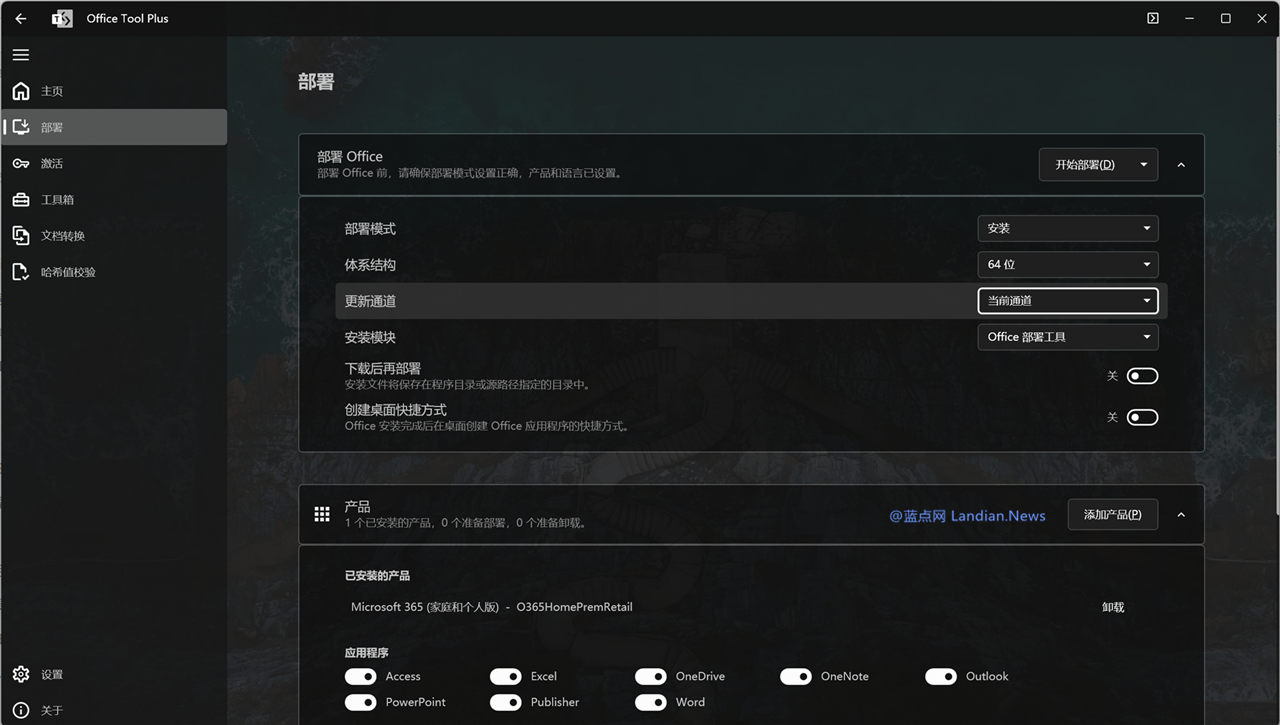The height and width of the screenshot is (725, 1280).
Task: Click the hamburger menu icon
Action: point(21,55)
